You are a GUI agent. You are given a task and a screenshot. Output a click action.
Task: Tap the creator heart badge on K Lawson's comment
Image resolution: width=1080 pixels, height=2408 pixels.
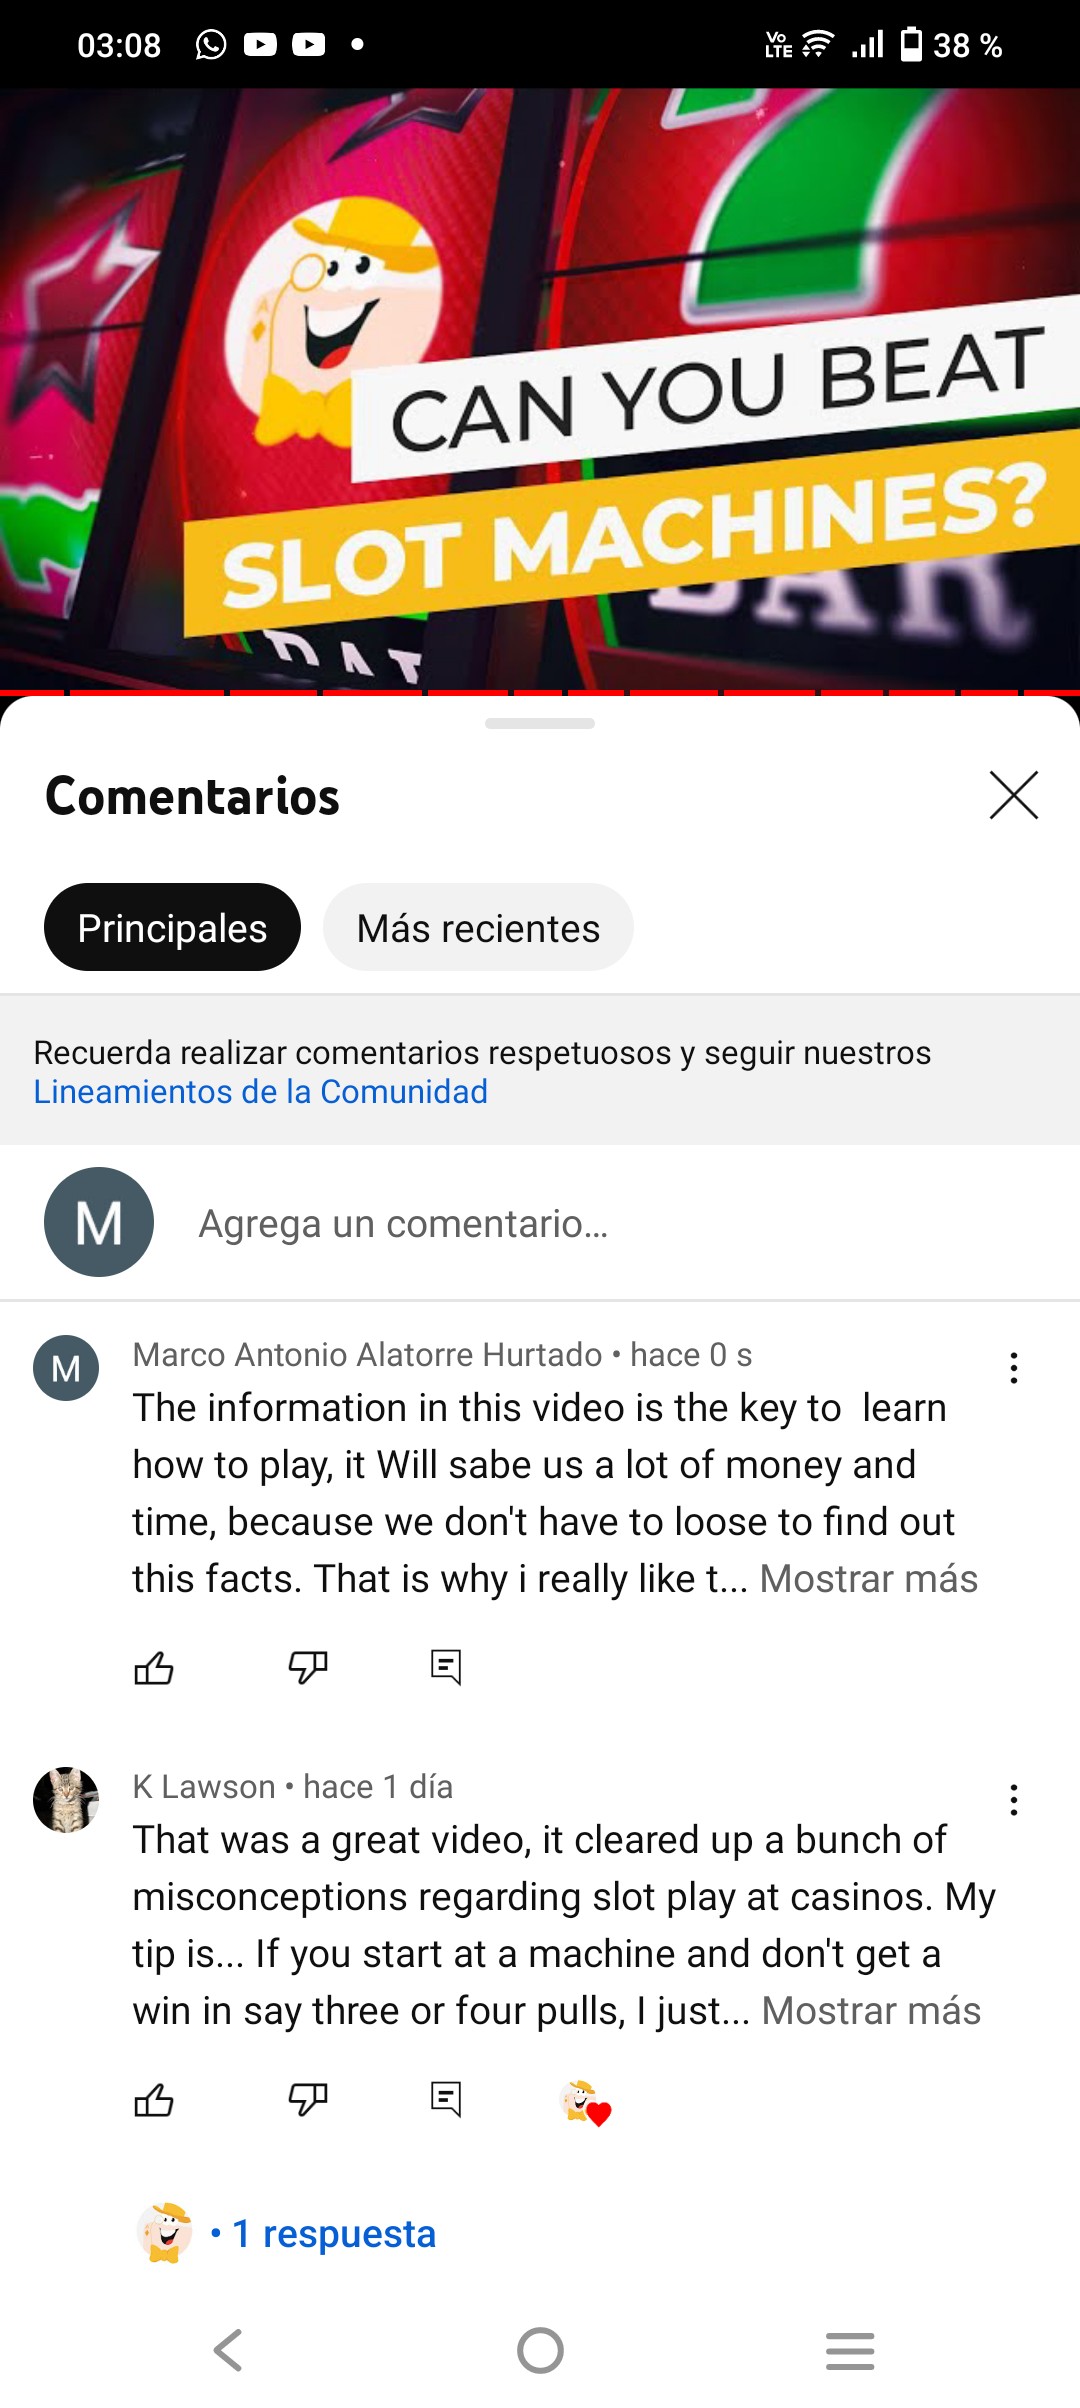tap(586, 2102)
